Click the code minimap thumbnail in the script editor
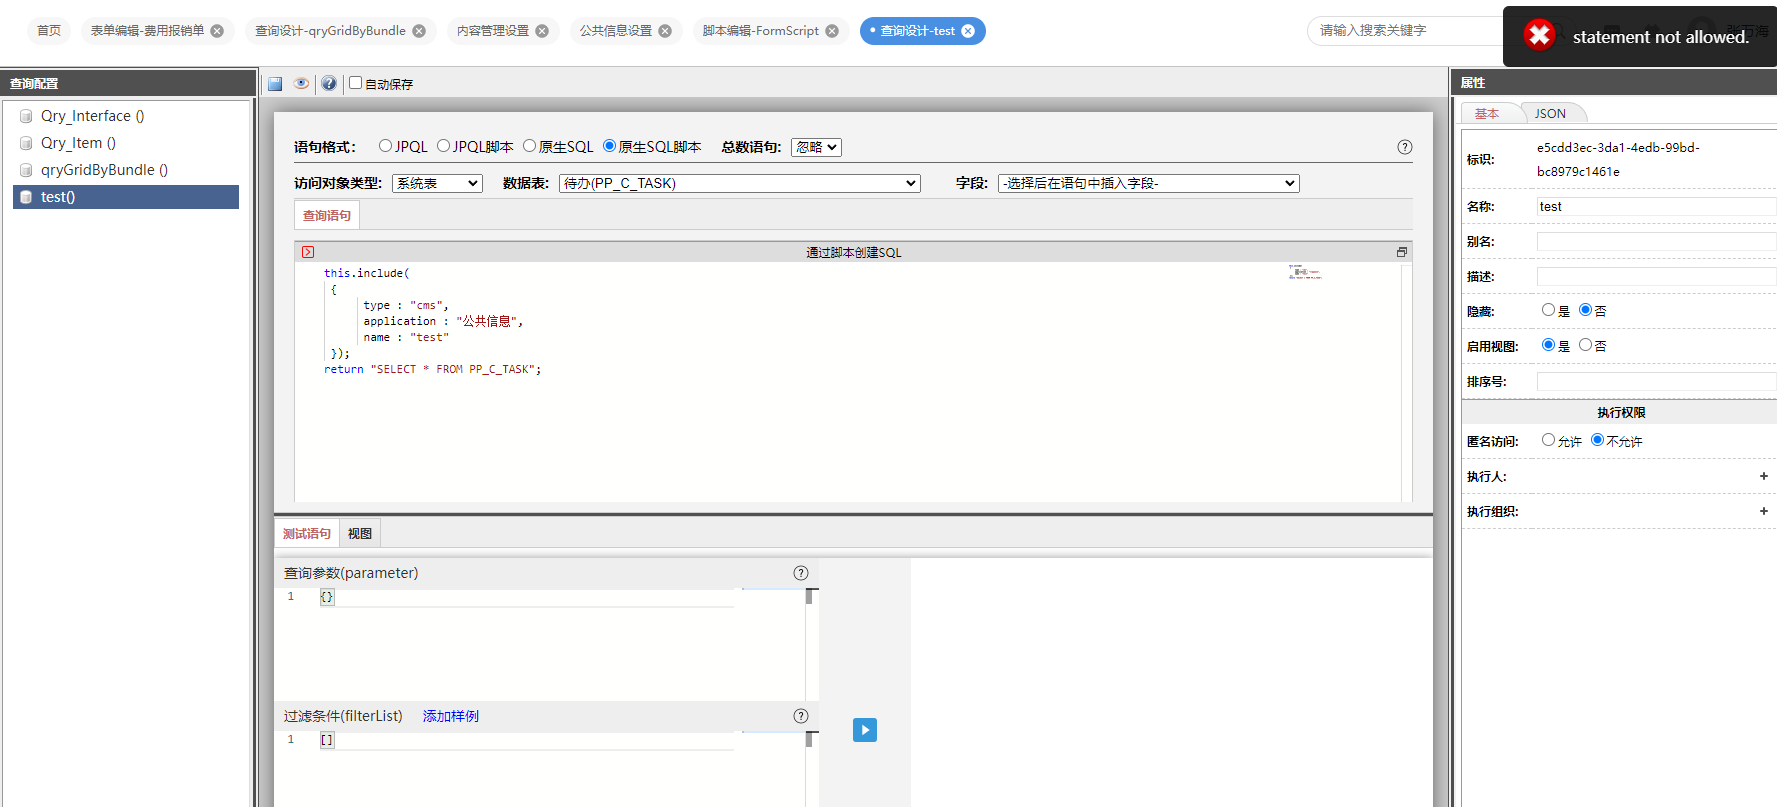The image size is (1777, 807). pyautogui.click(x=1305, y=272)
